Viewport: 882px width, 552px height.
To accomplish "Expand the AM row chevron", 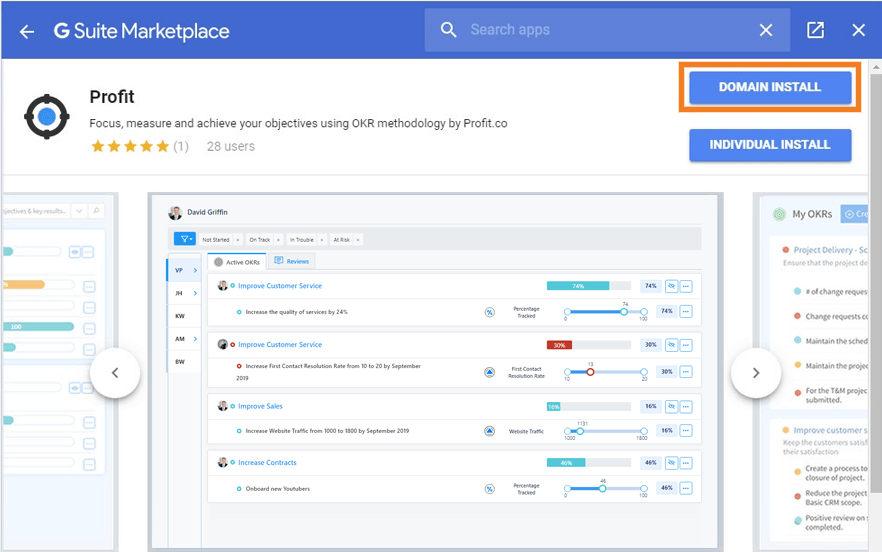I will pos(195,339).
